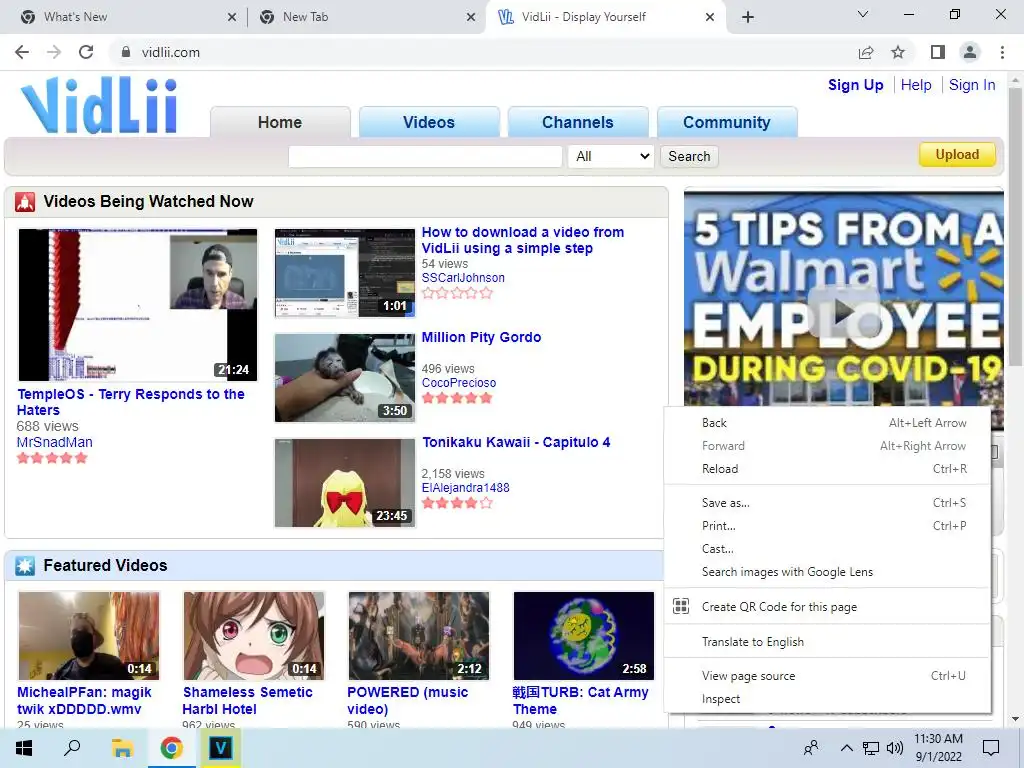The height and width of the screenshot is (768, 1024).
Task: Select Reload in the context menu
Action: [x=827, y=469]
